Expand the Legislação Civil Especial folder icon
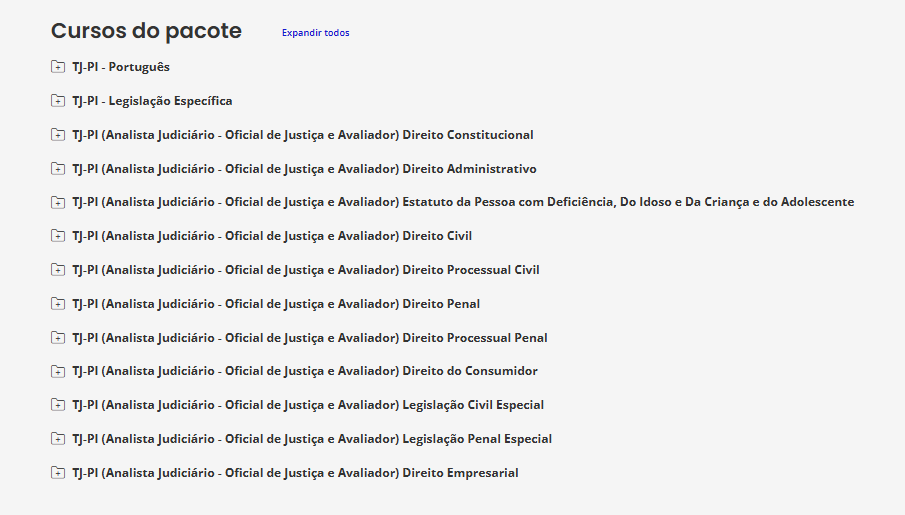 58,405
